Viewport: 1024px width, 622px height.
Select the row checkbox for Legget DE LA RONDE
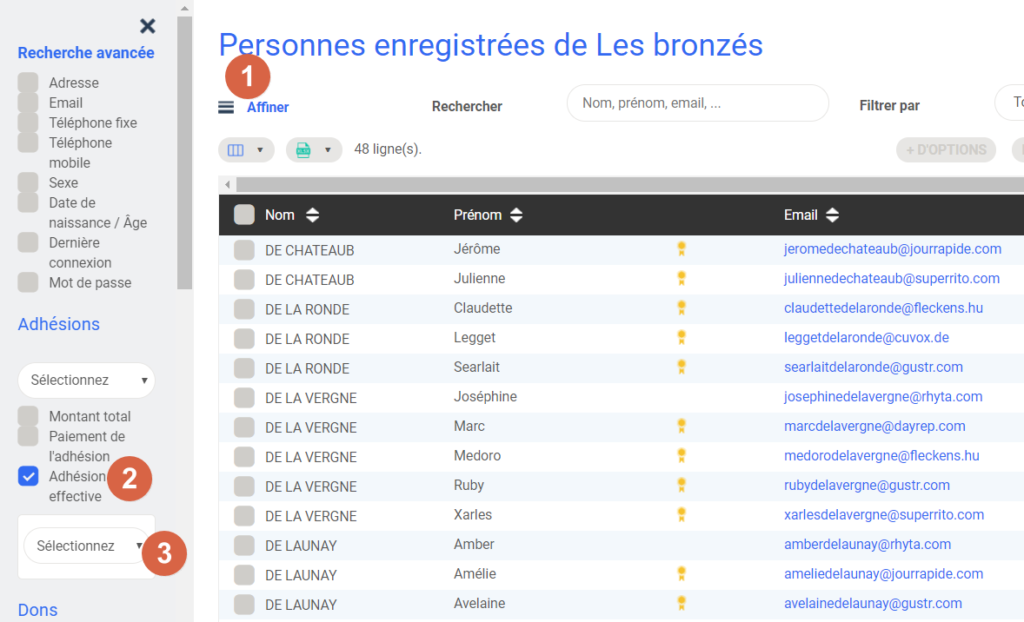click(x=244, y=338)
